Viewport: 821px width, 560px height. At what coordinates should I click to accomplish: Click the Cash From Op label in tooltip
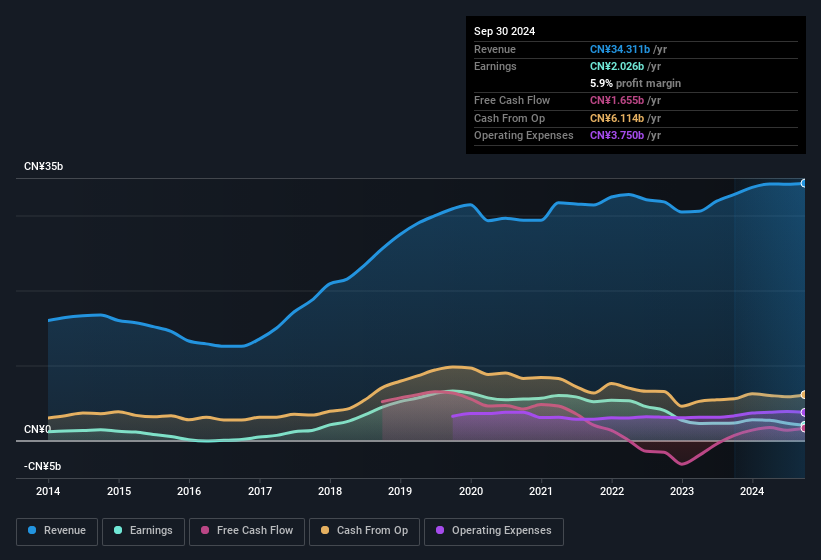coord(509,118)
